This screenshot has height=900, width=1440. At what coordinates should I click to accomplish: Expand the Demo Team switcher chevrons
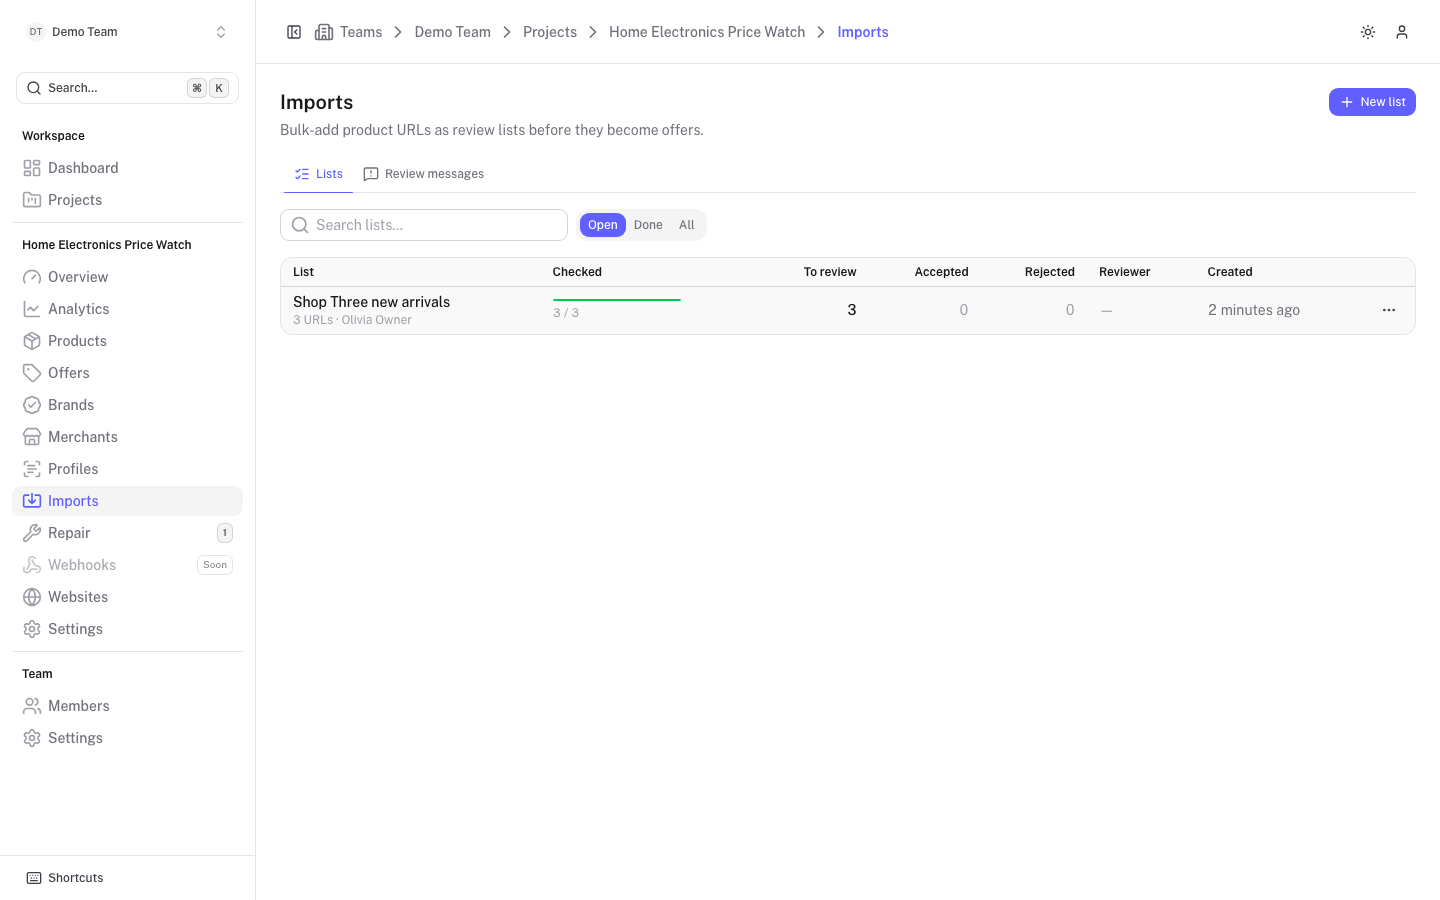pyautogui.click(x=221, y=32)
